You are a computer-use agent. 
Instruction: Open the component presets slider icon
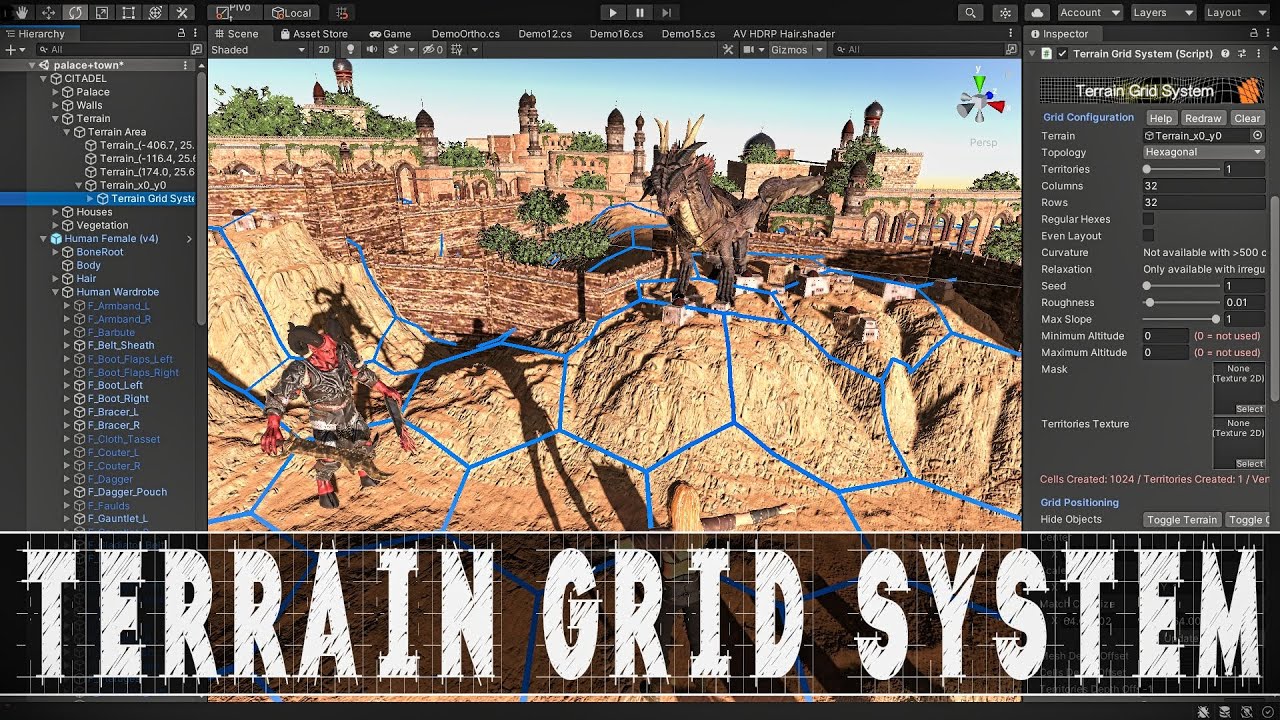coord(1242,54)
